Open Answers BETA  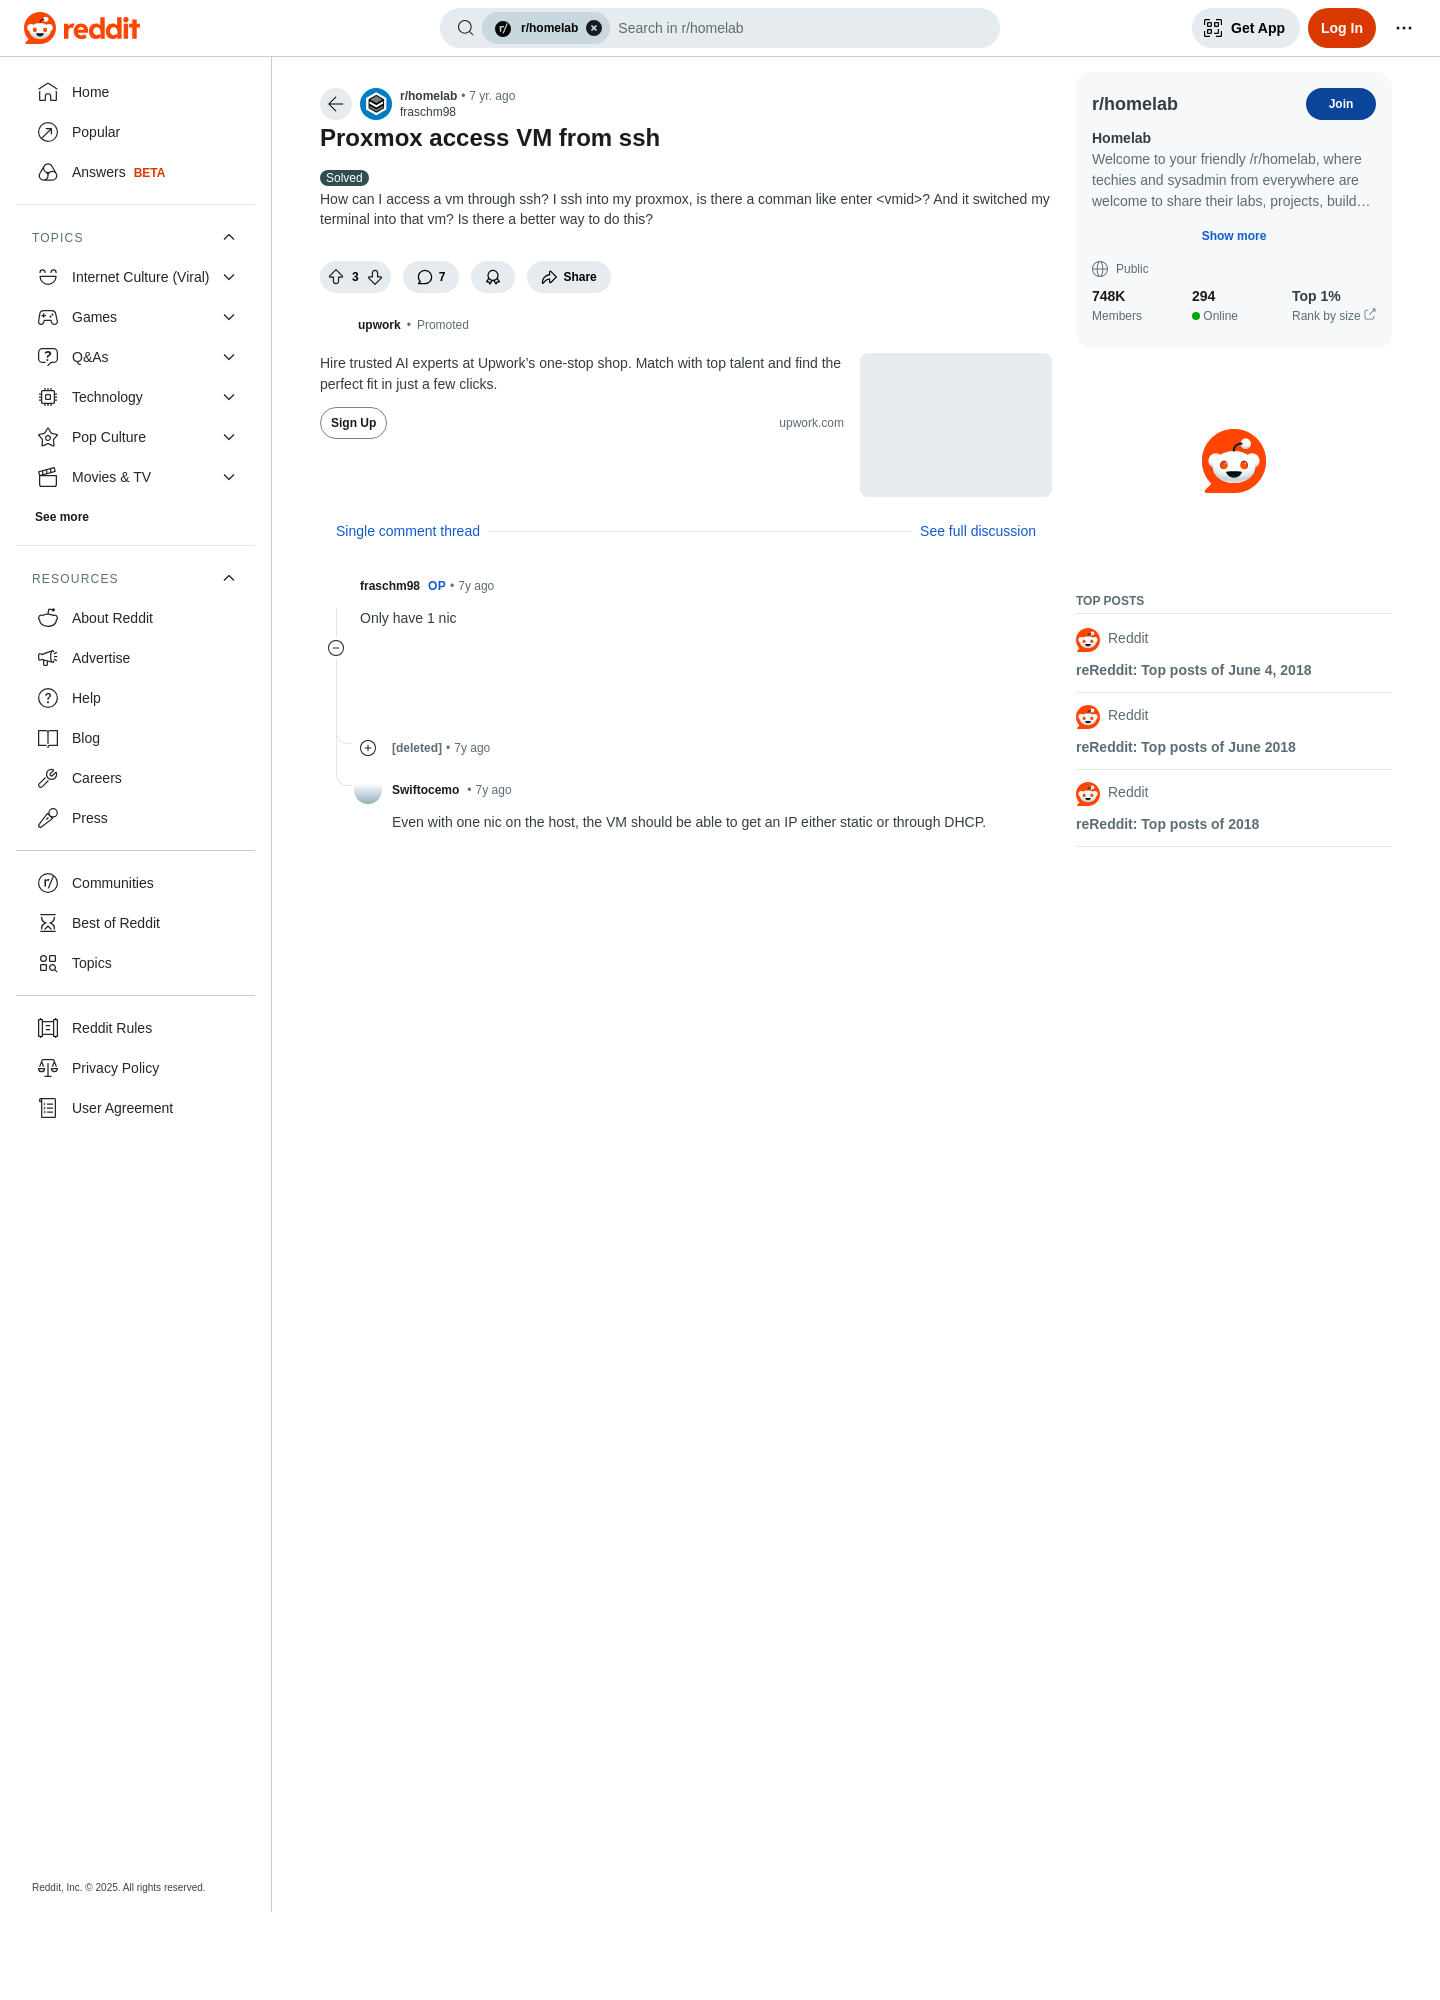136,172
